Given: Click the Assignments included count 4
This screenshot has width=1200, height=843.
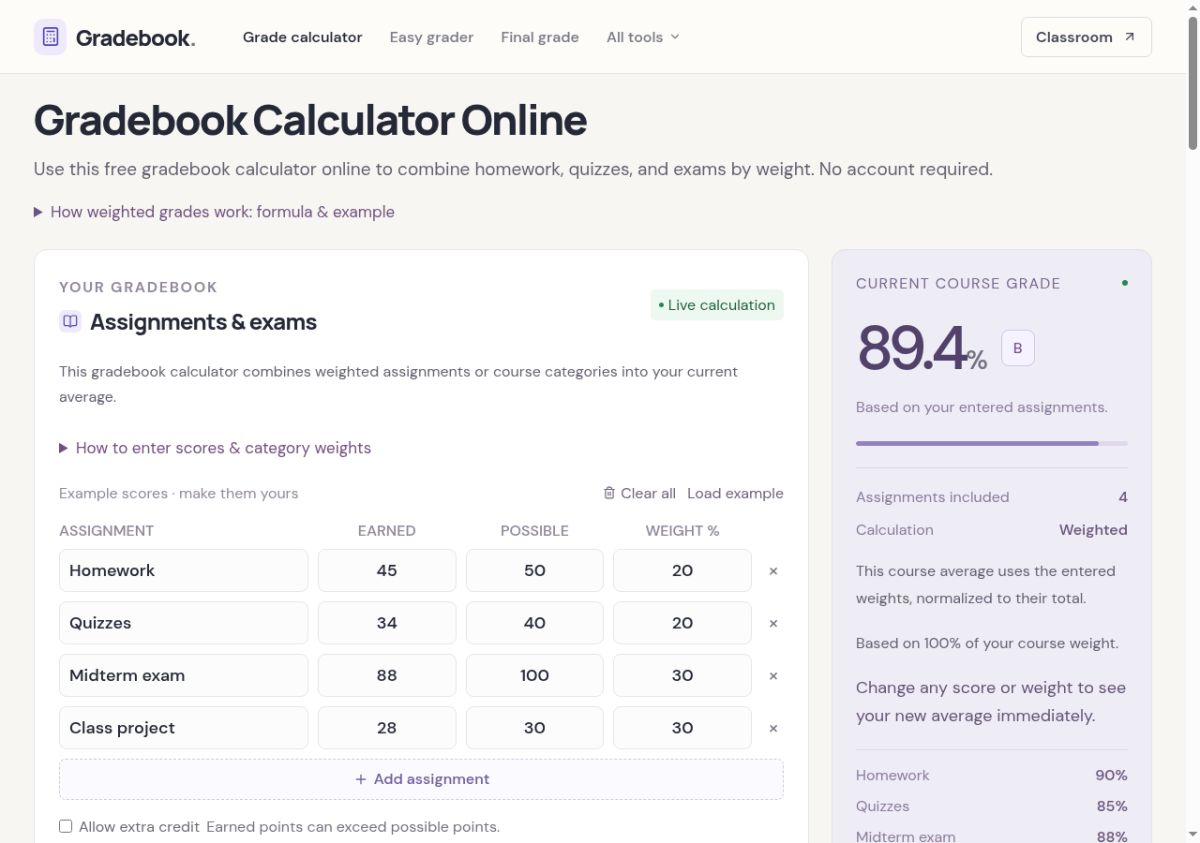Looking at the screenshot, I should point(1123,497).
